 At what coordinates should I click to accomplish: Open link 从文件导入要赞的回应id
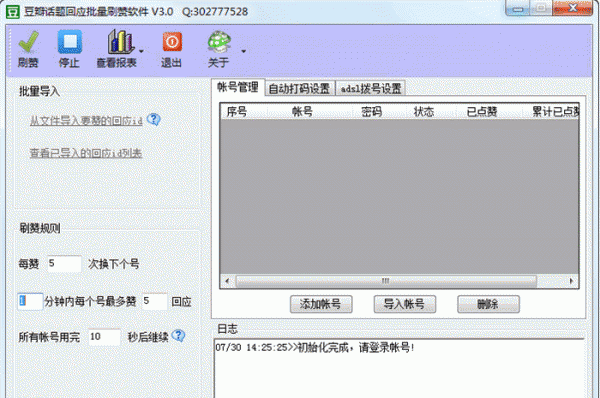click(x=86, y=121)
